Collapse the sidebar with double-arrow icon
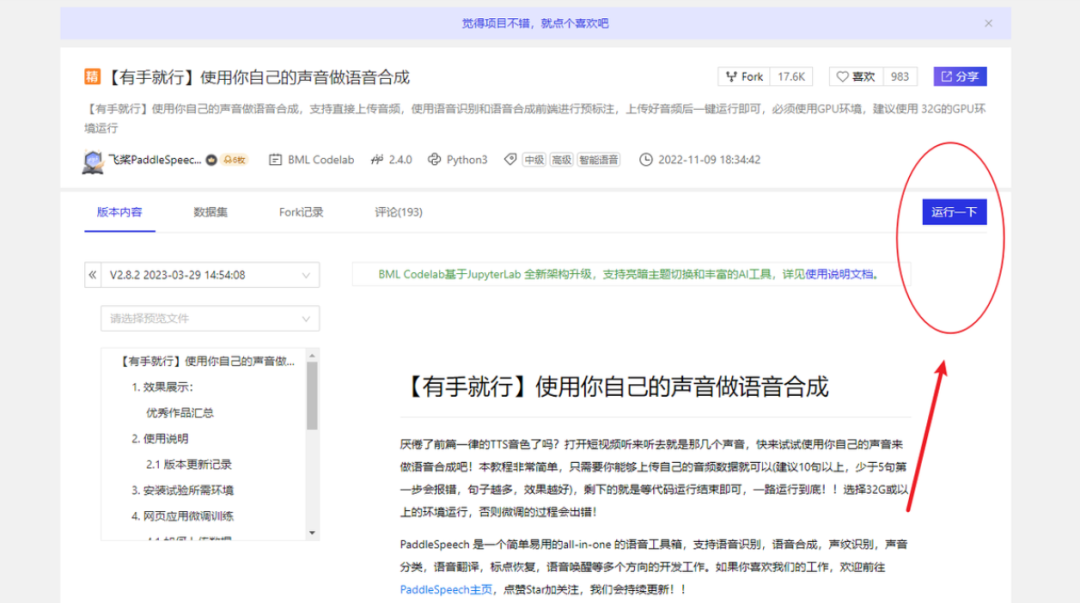1080x603 pixels. click(92, 275)
